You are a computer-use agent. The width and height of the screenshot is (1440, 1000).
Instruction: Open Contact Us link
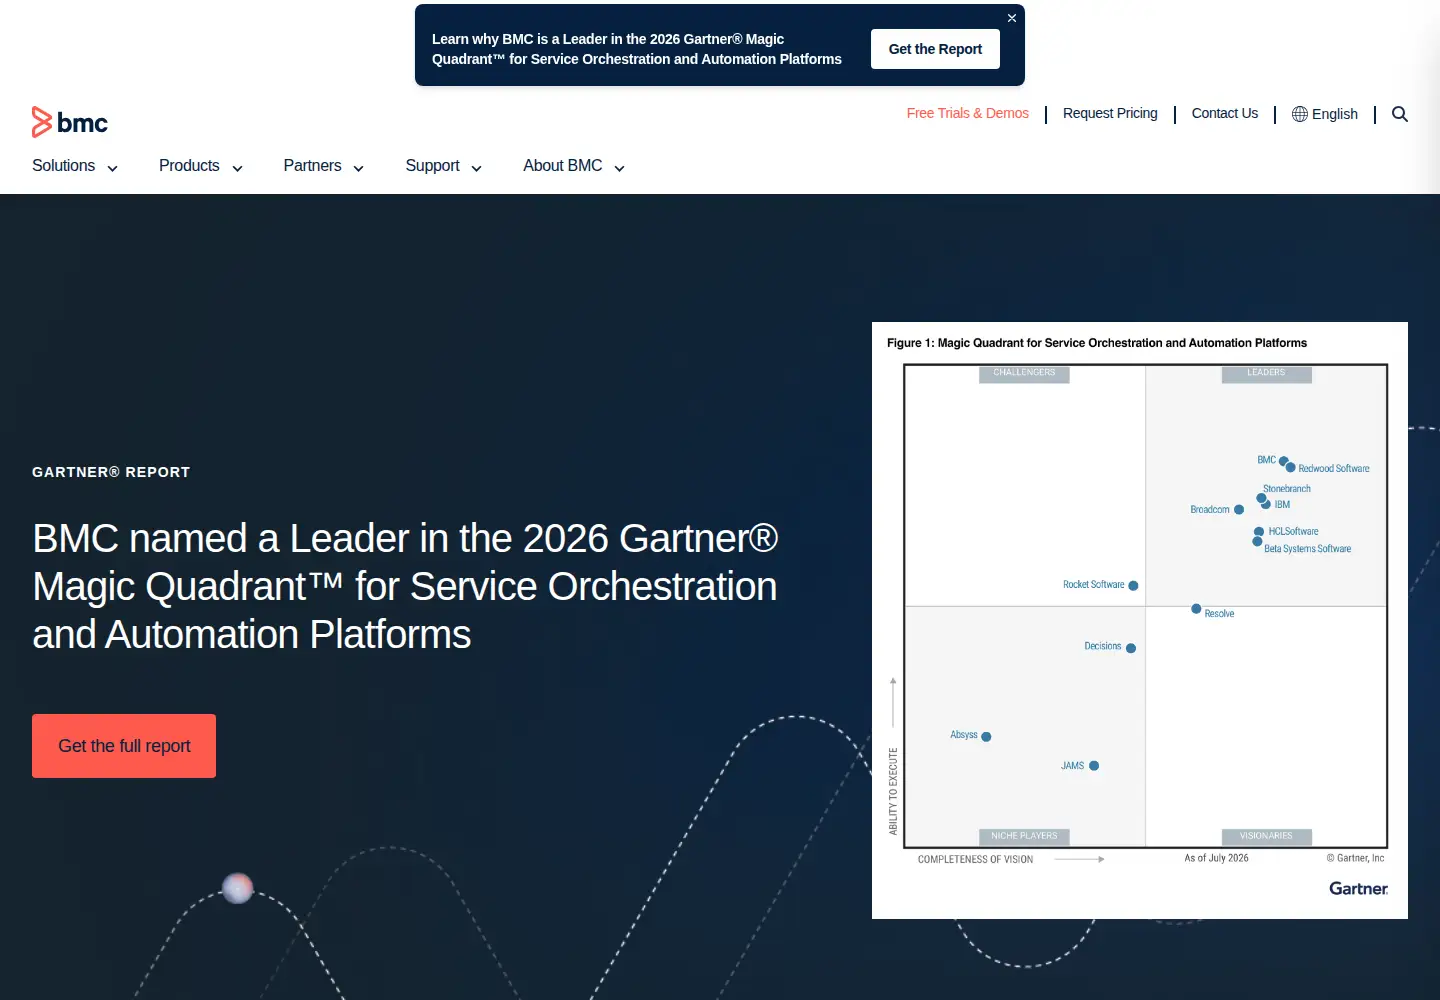1225,113
